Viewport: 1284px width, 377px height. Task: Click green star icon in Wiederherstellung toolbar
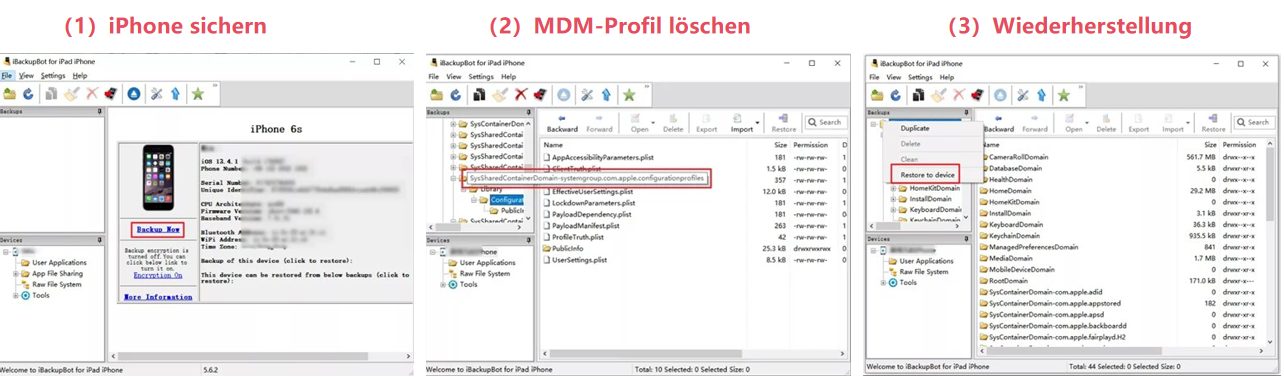pos(1064,95)
